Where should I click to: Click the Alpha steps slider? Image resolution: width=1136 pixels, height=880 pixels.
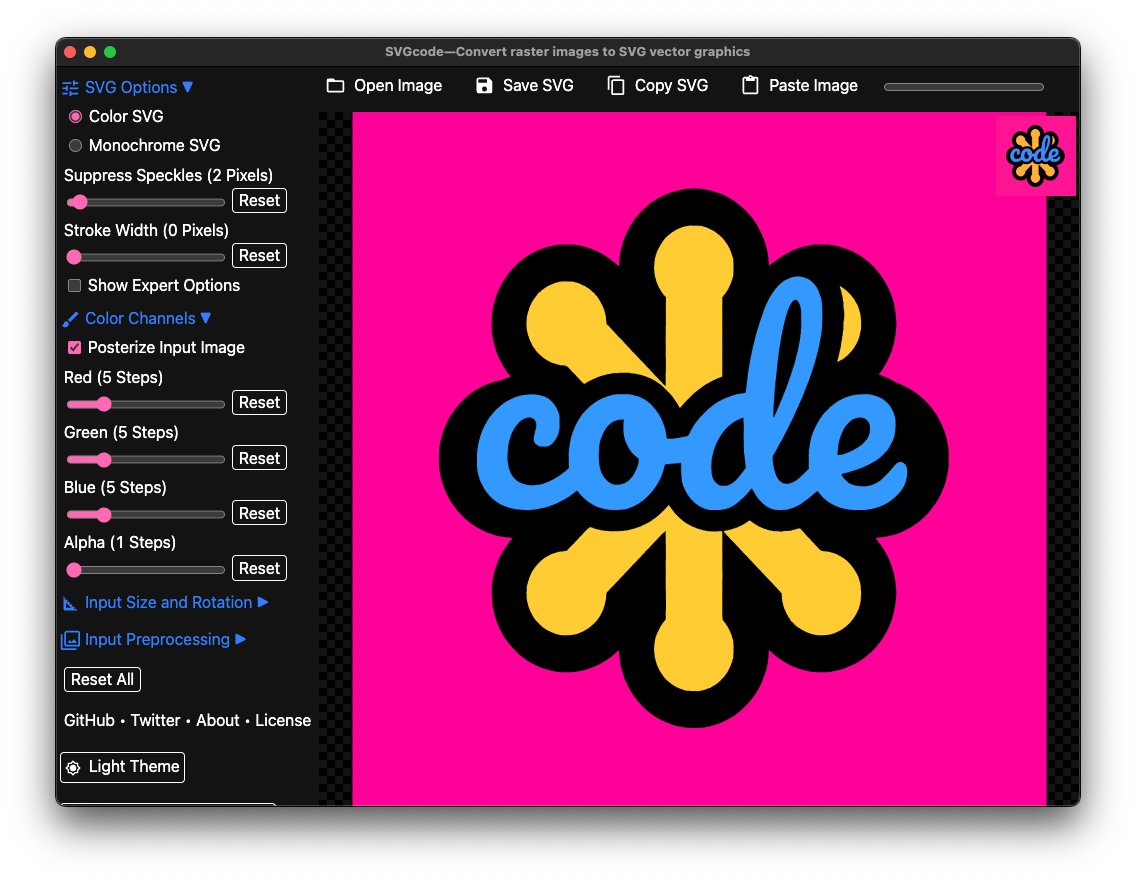pyautogui.click(x=146, y=570)
